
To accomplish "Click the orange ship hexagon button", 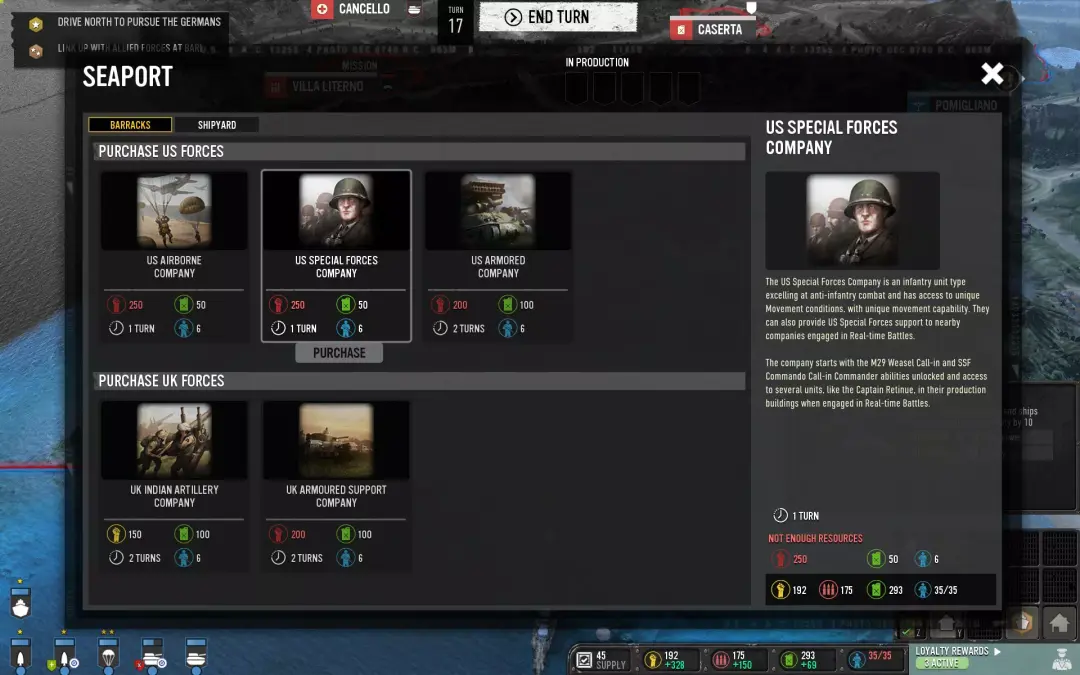I will tap(1022, 623).
